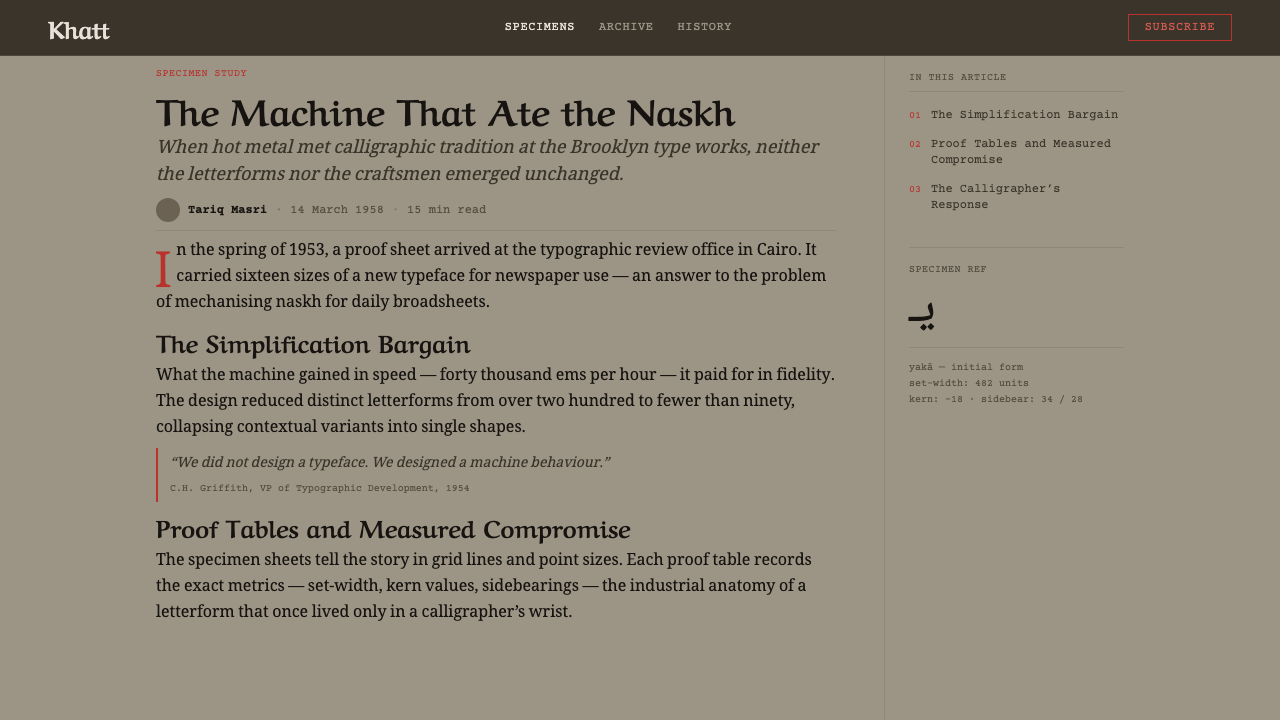This screenshot has width=1280, height=720.
Task: Click the set-width: 482 units line
Action: 969,383
